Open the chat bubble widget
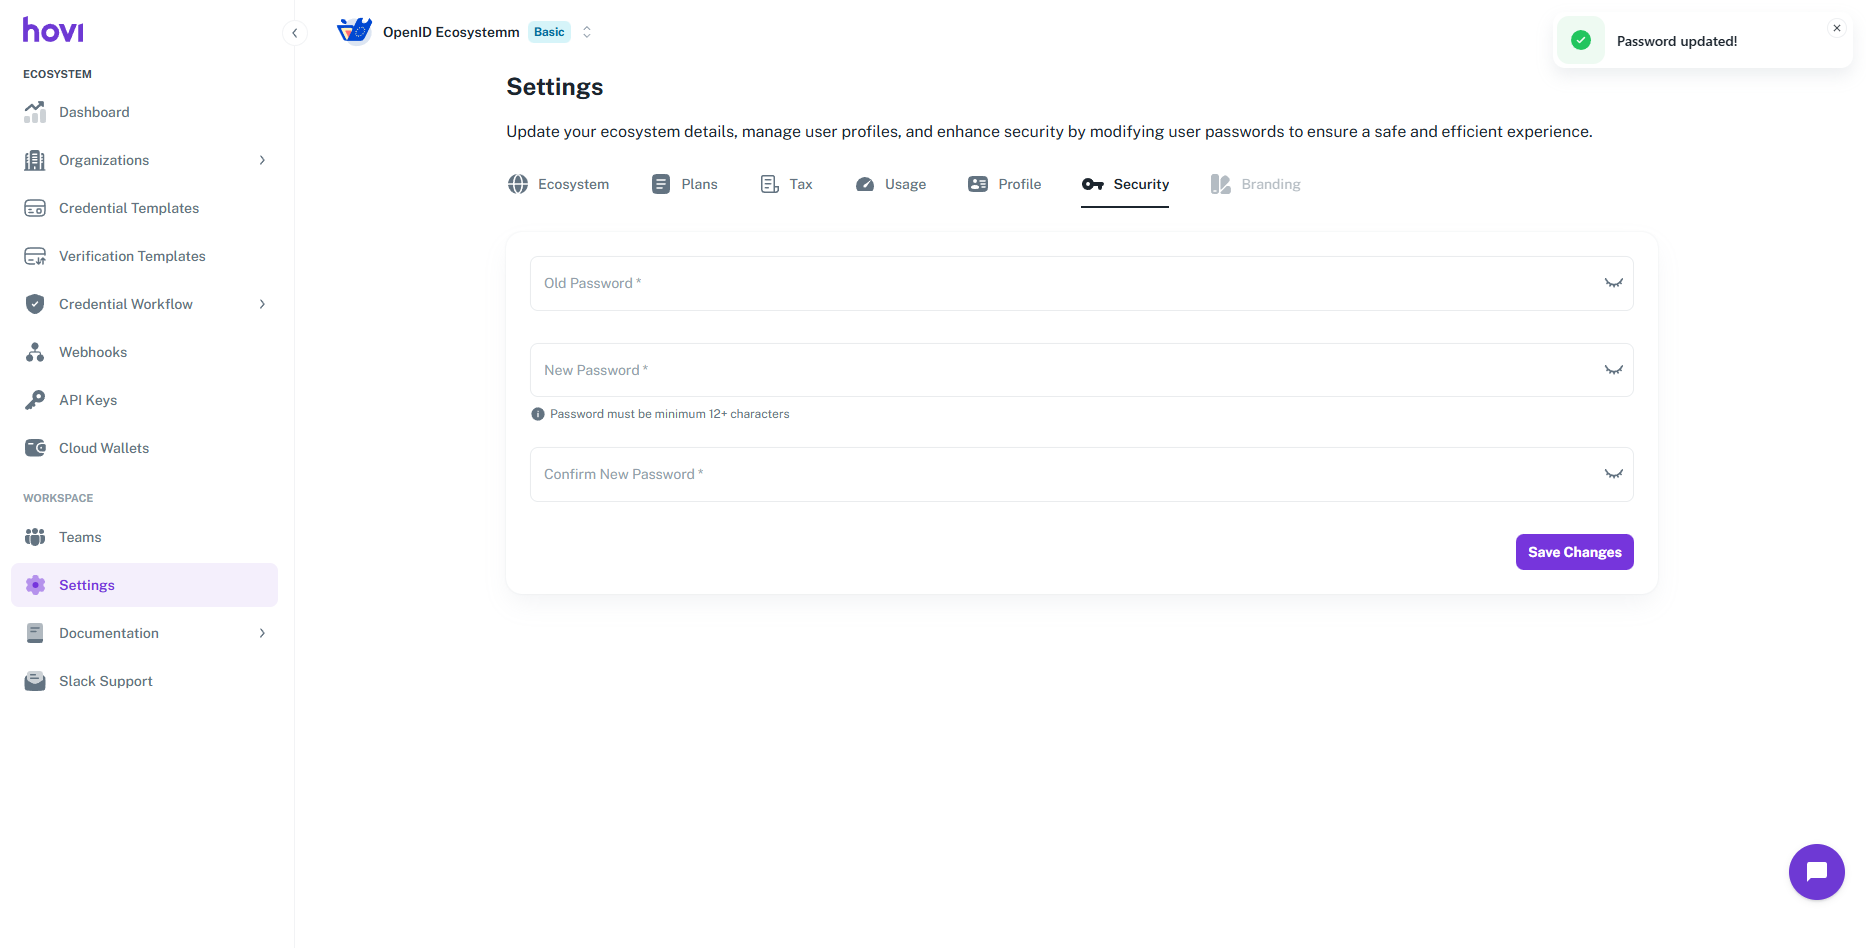The width and height of the screenshot is (1866, 948). point(1816,872)
